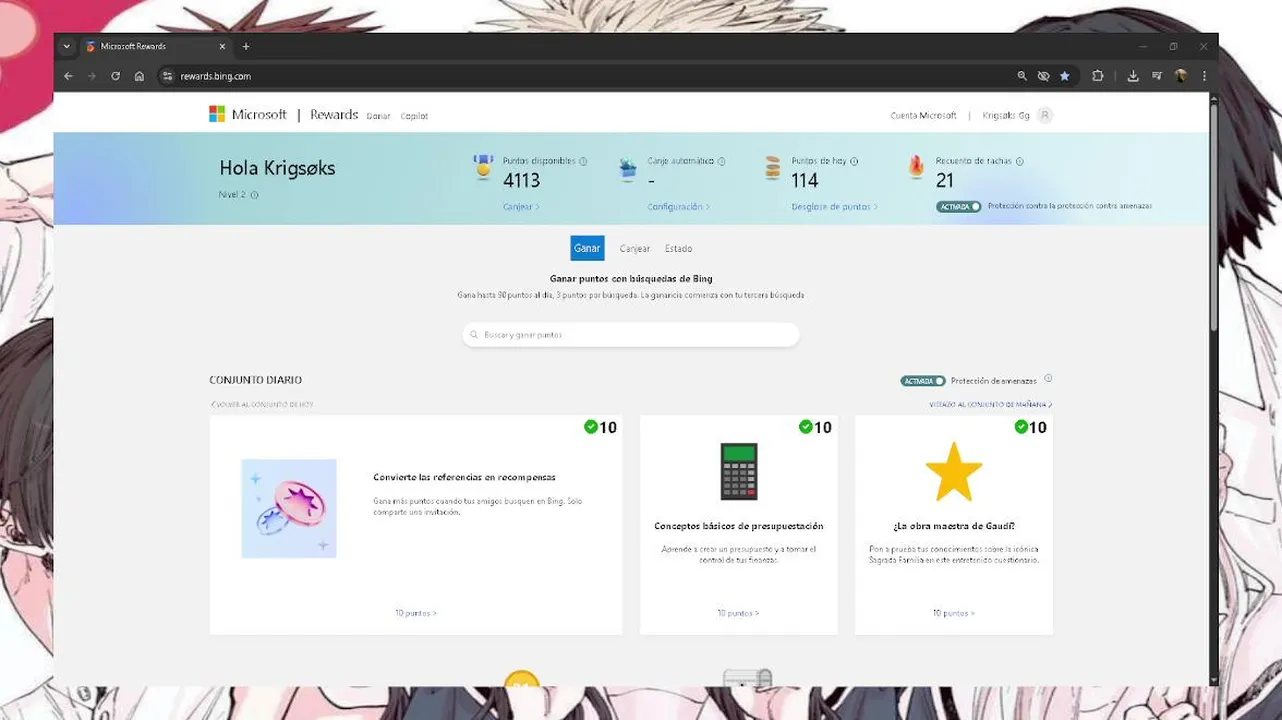Image resolution: width=1282 pixels, height=720 pixels.
Task: Click the 4113 available points value
Action: 521,181
